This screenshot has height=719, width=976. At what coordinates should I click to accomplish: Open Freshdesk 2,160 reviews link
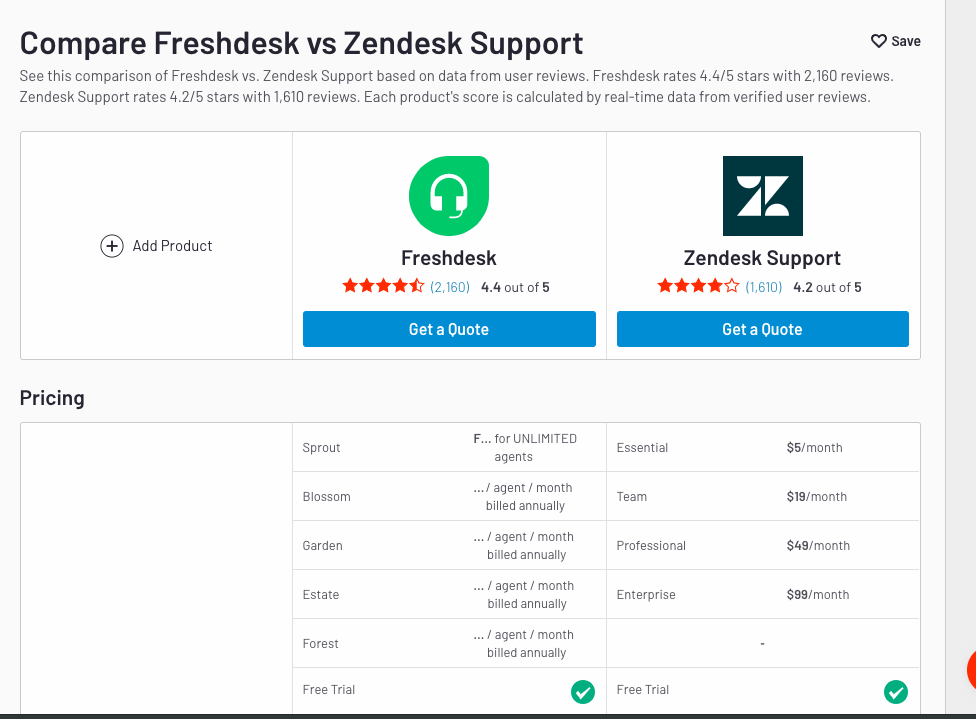[x=450, y=287]
